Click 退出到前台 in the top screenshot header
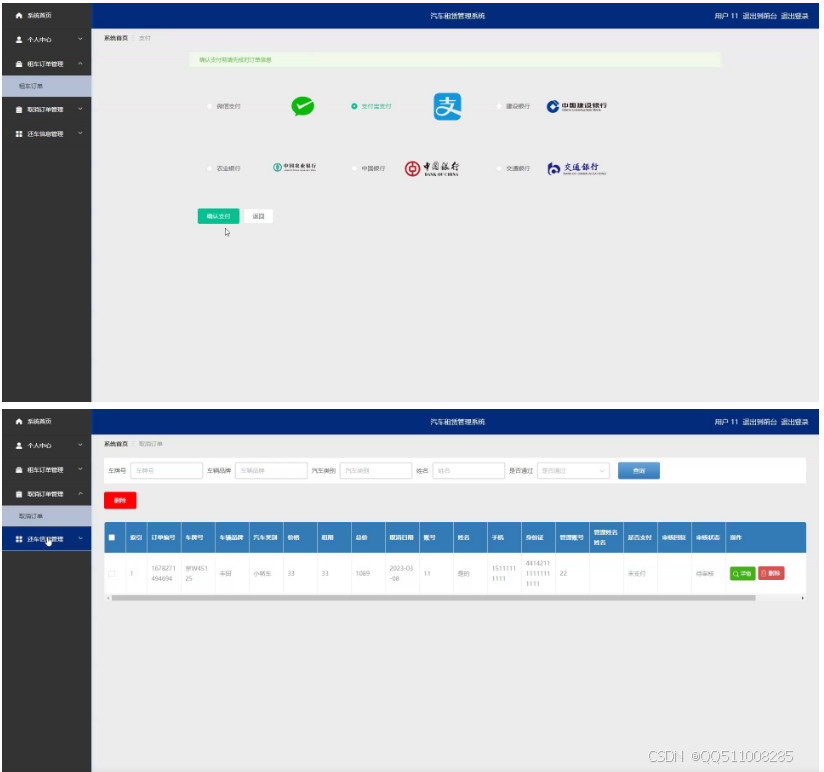This screenshot has height=772, width=824. coord(759,16)
